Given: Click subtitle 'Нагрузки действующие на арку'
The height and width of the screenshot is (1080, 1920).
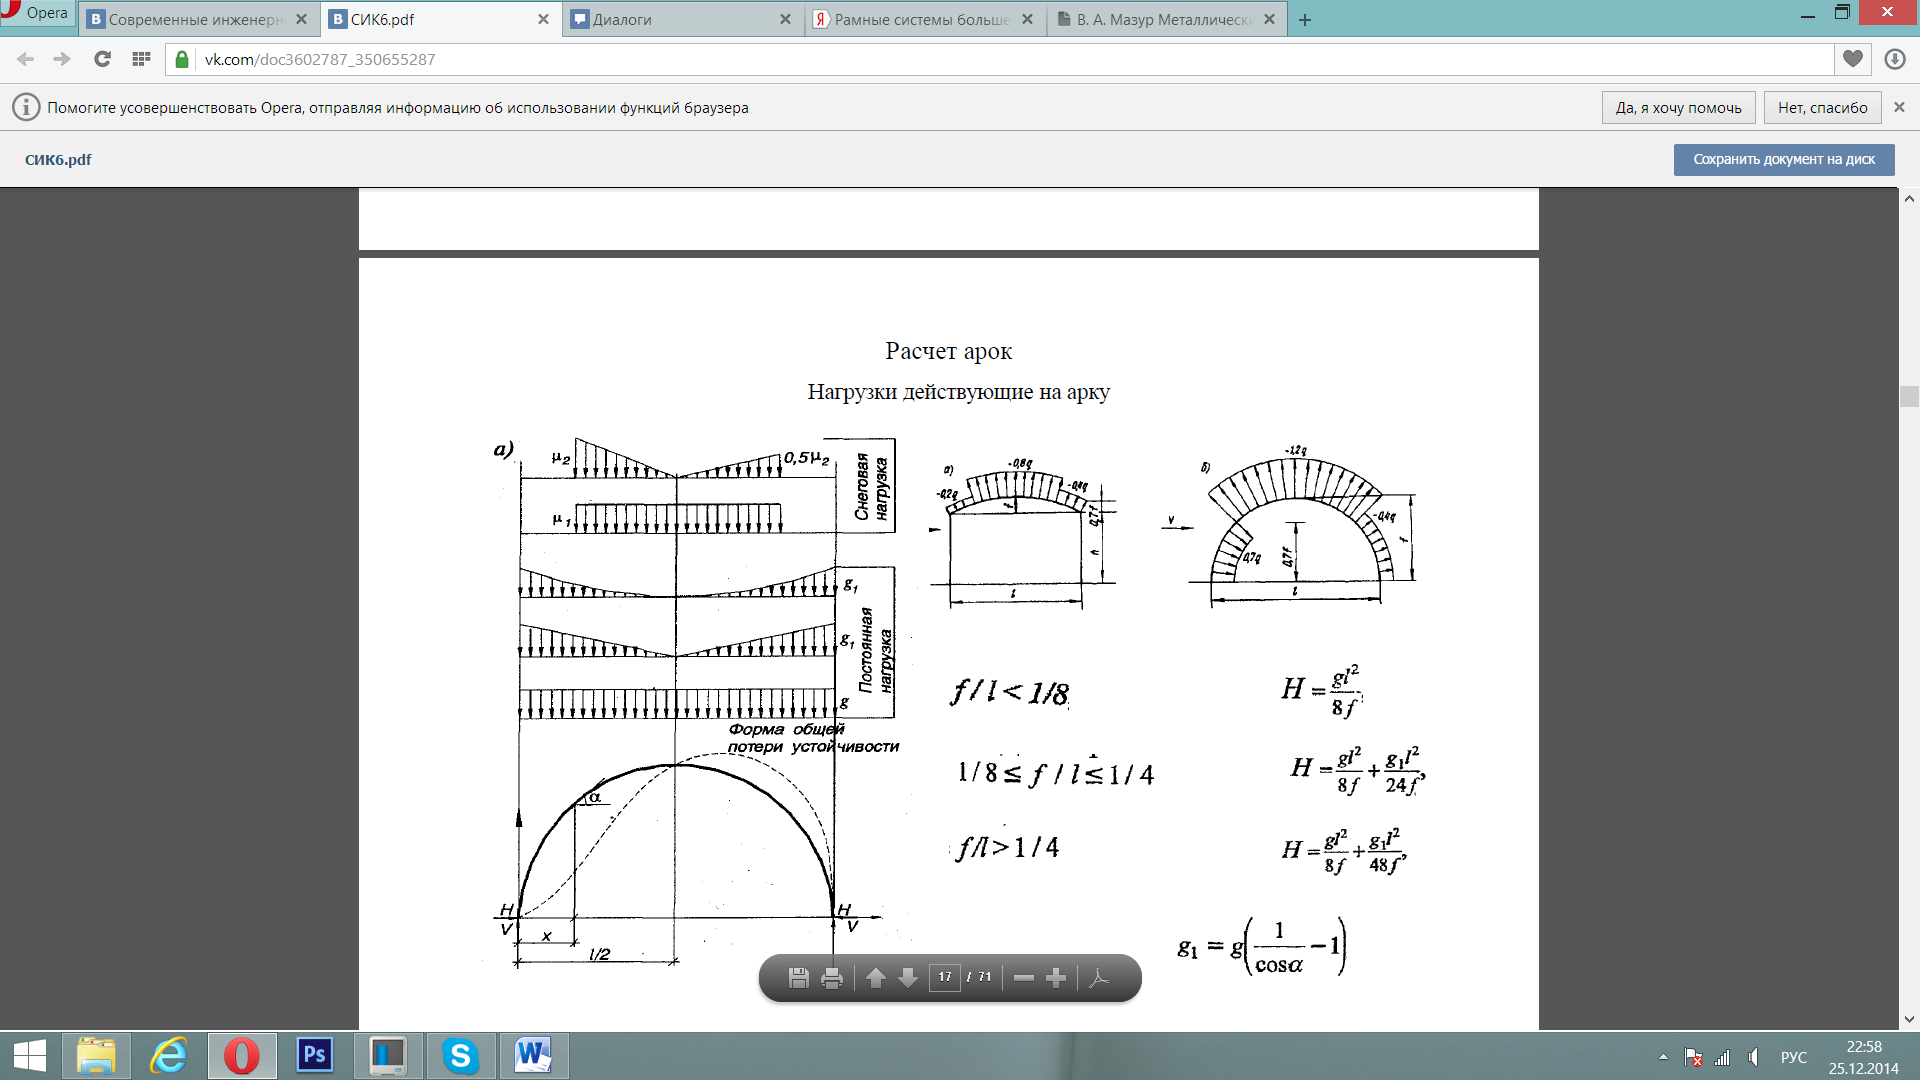Looking at the screenshot, I should (958, 392).
